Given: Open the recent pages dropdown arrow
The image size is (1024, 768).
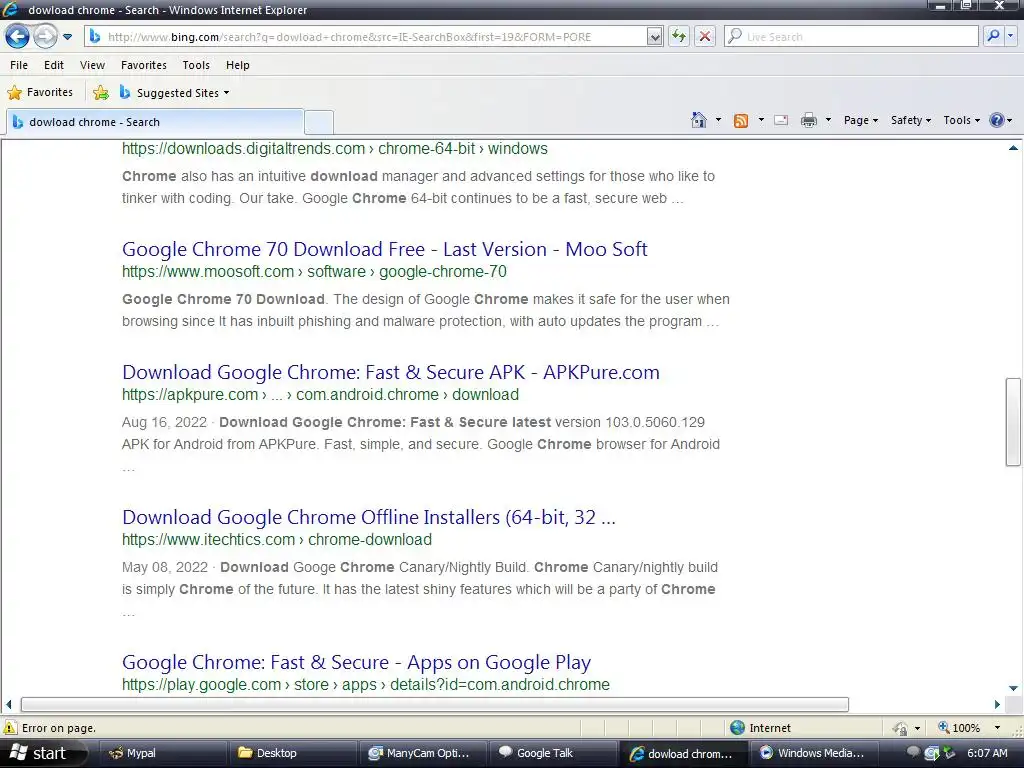Looking at the screenshot, I should [x=67, y=37].
